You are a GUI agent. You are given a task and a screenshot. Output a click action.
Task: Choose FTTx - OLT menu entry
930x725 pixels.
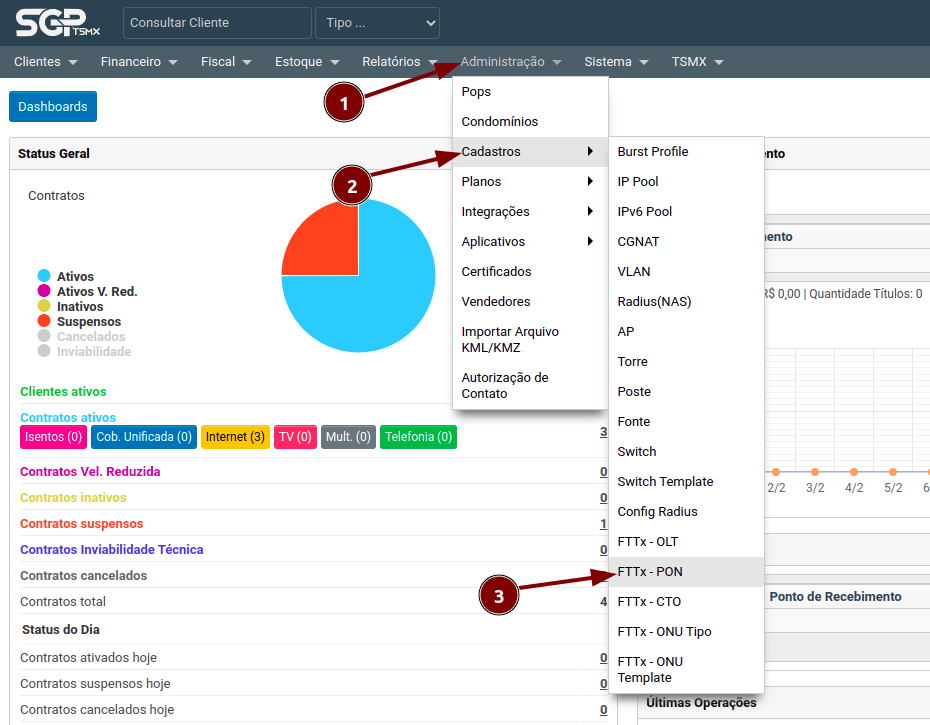pyautogui.click(x=648, y=542)
